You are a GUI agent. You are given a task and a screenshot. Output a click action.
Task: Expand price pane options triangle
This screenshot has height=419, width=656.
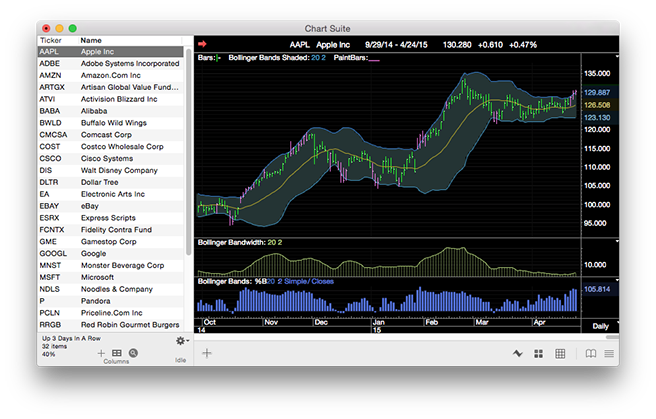(617, 56)
